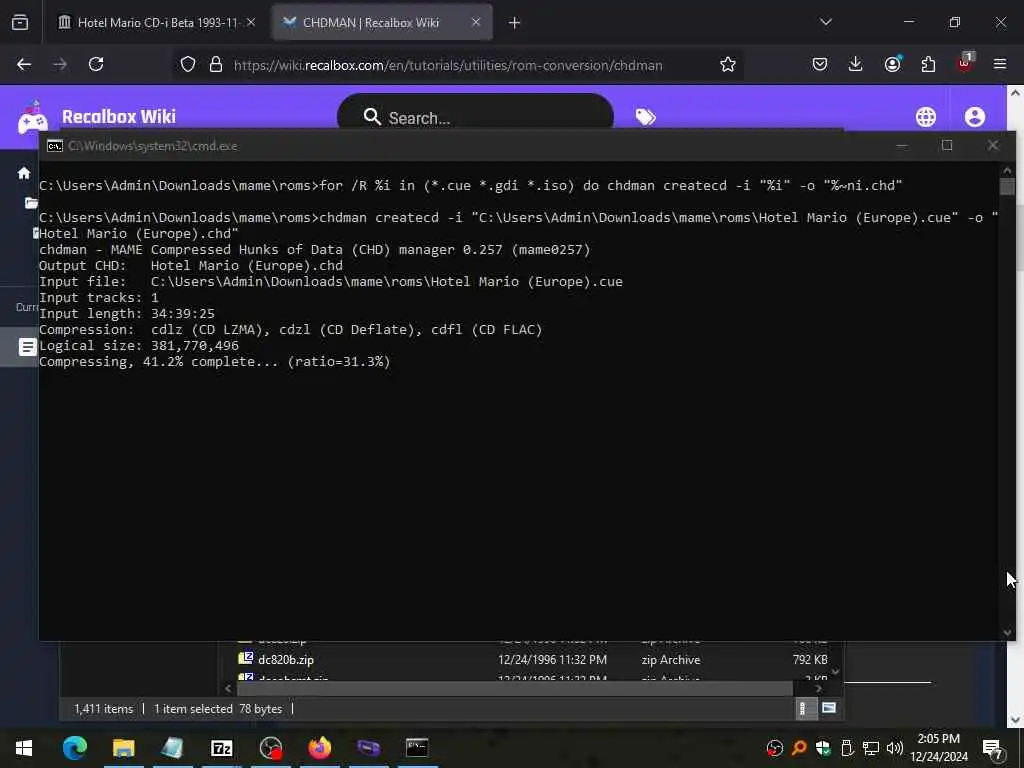
Task: Open Windows Start menu
Action: point(24,748)
